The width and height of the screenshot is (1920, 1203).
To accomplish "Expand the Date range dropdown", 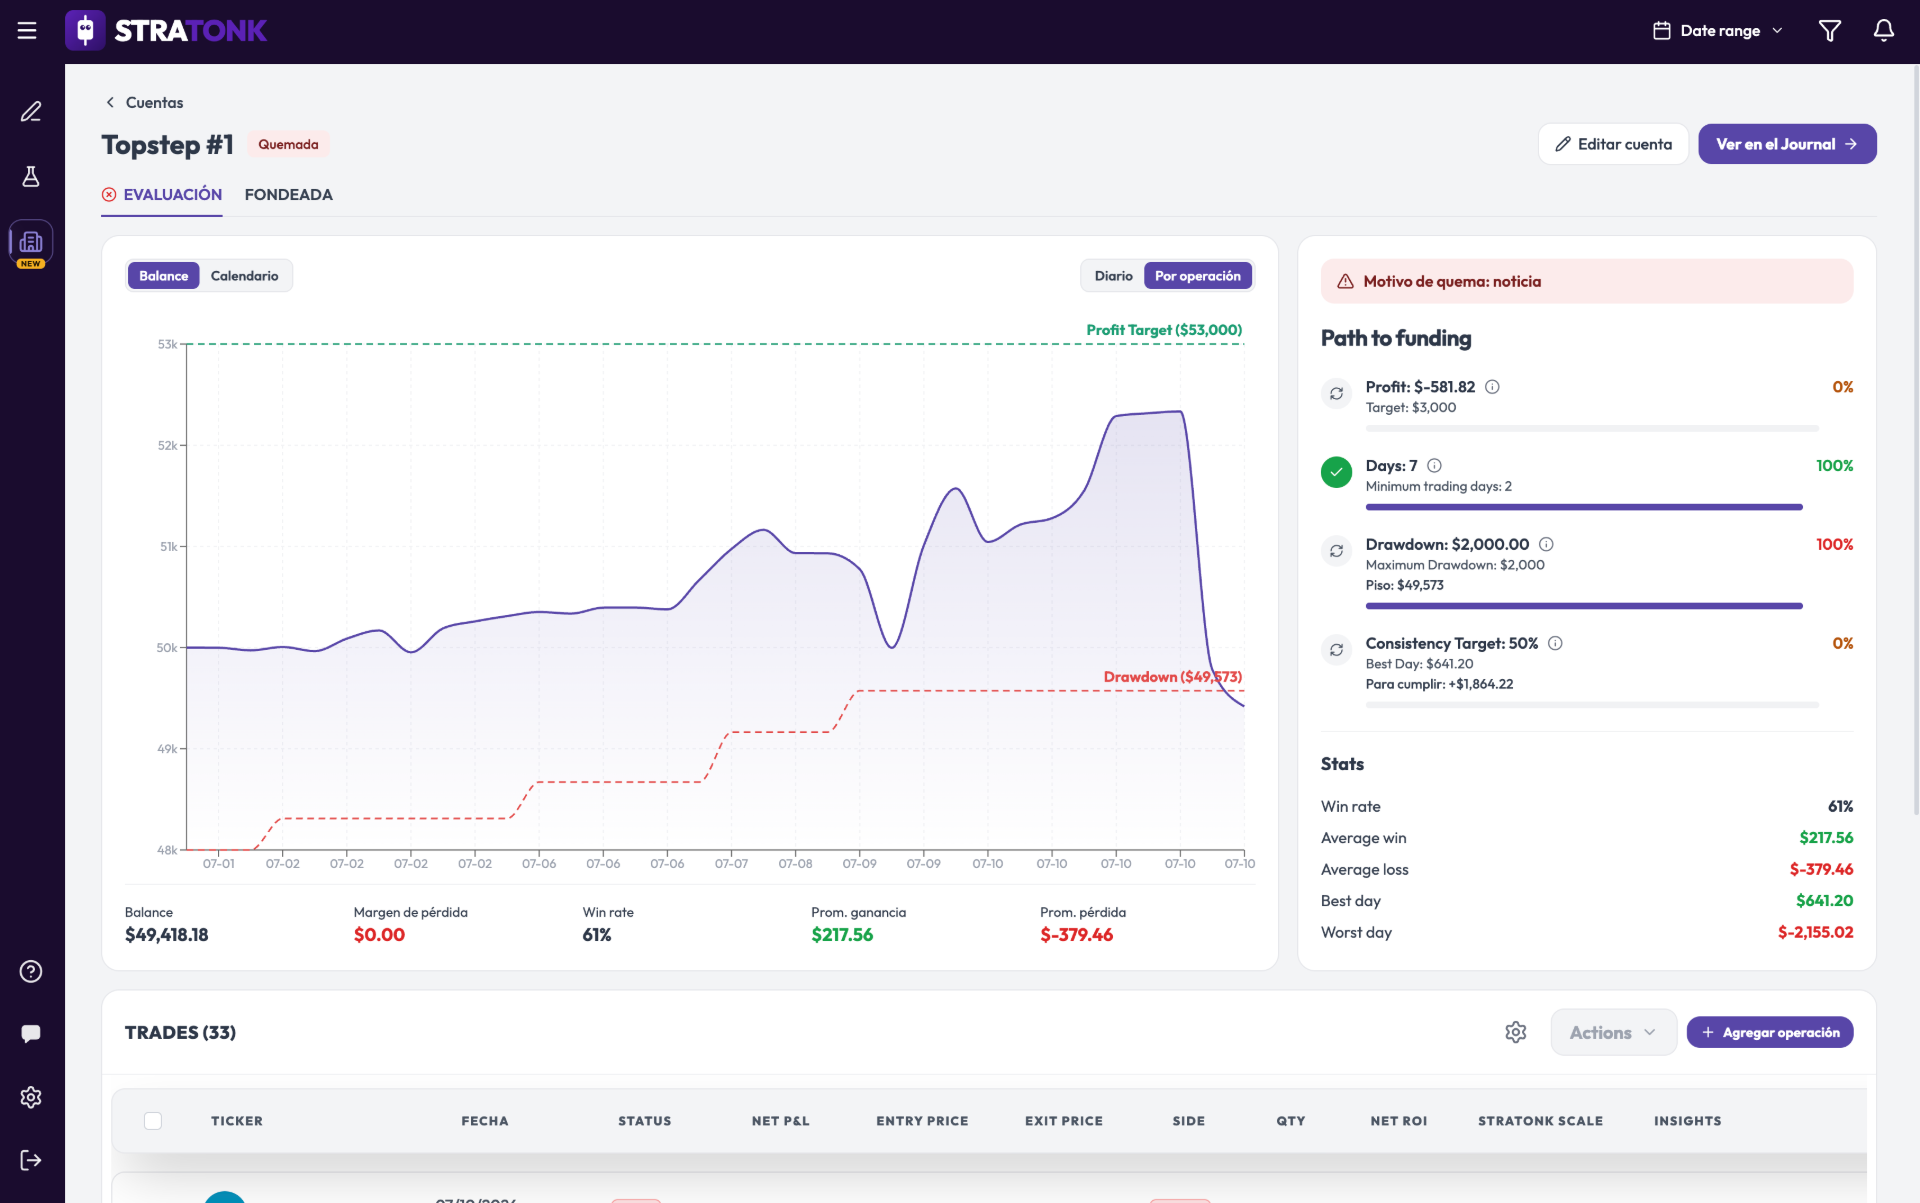I will coord(1717,31).
